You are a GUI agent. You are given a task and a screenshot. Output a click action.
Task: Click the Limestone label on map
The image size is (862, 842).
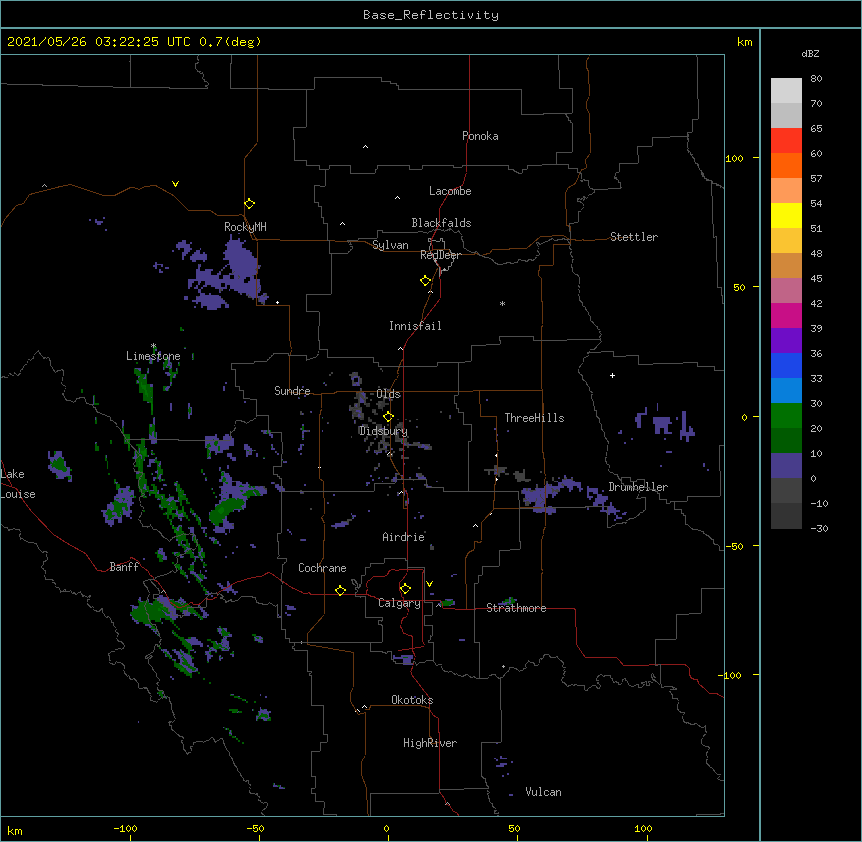tap(153, 356)
